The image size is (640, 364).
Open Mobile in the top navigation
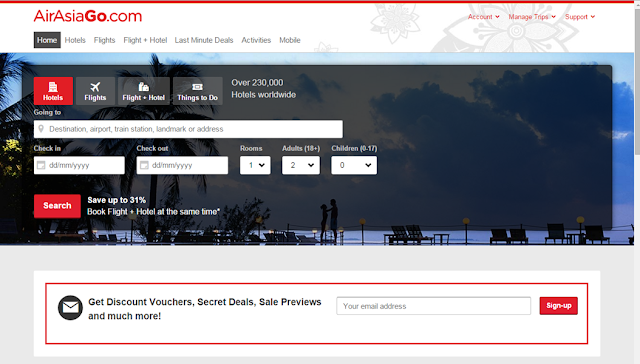[290, 40]
